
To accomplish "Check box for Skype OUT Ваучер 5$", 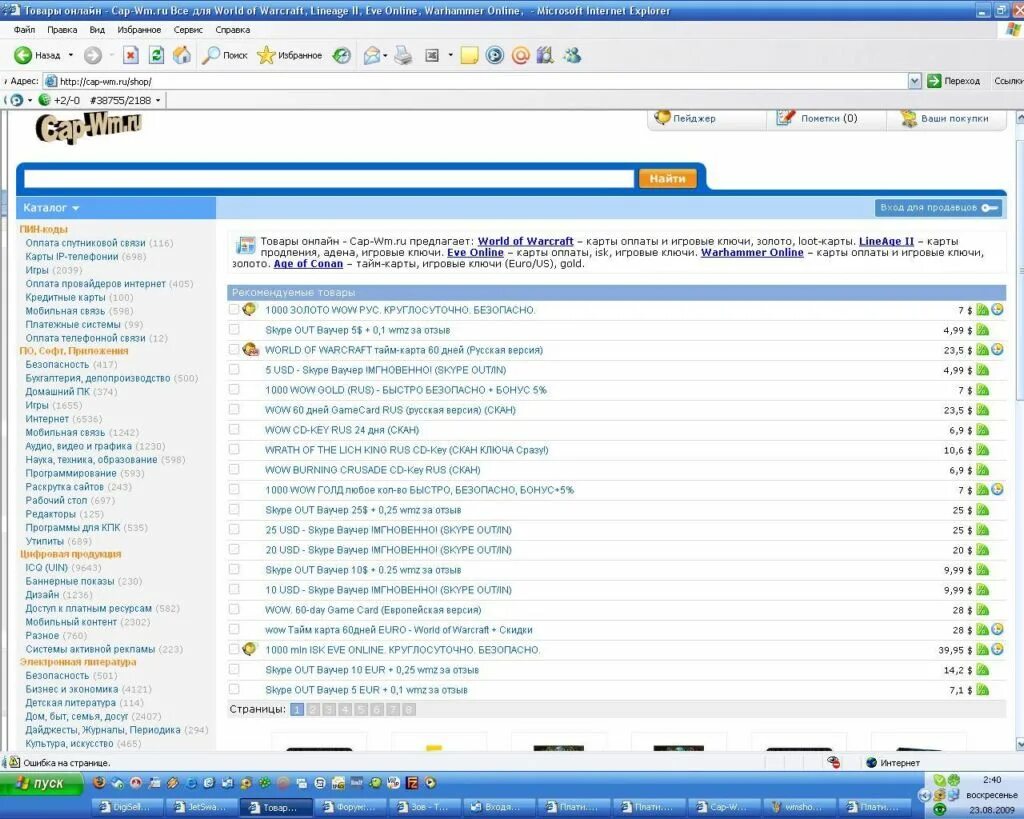I will (x=234, y=330).
